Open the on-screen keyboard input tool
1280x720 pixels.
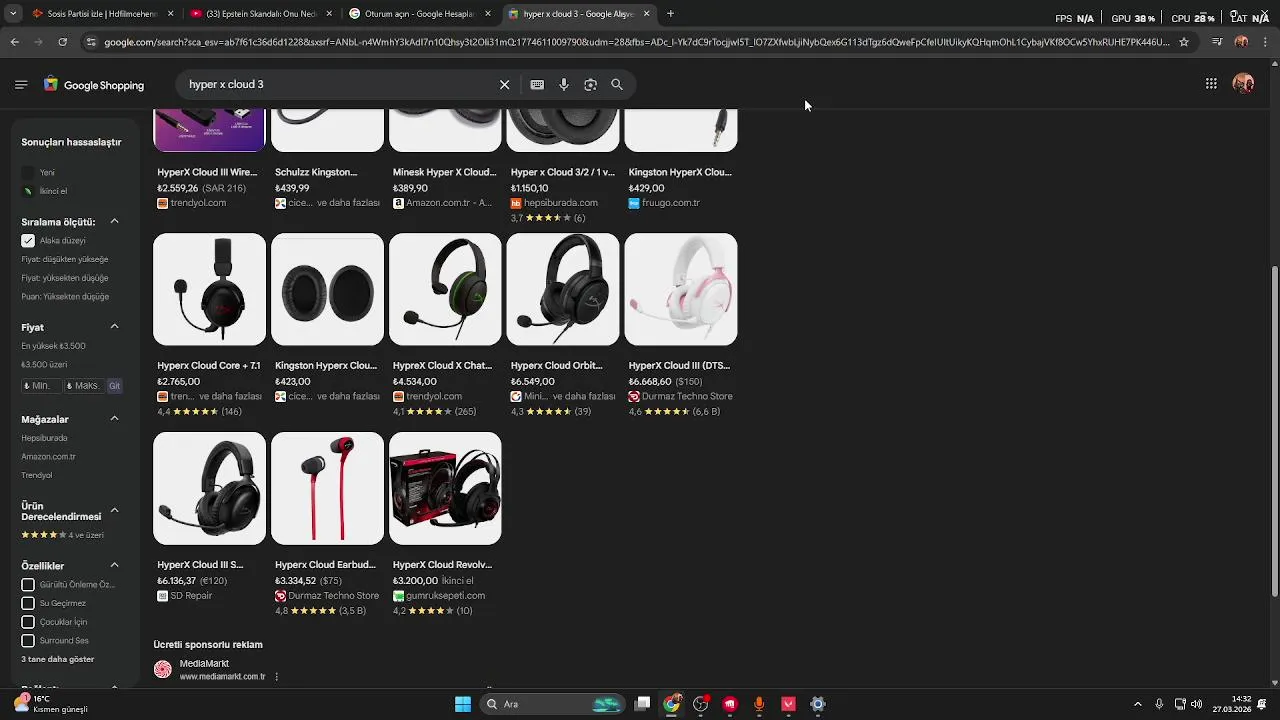(537, 85)
